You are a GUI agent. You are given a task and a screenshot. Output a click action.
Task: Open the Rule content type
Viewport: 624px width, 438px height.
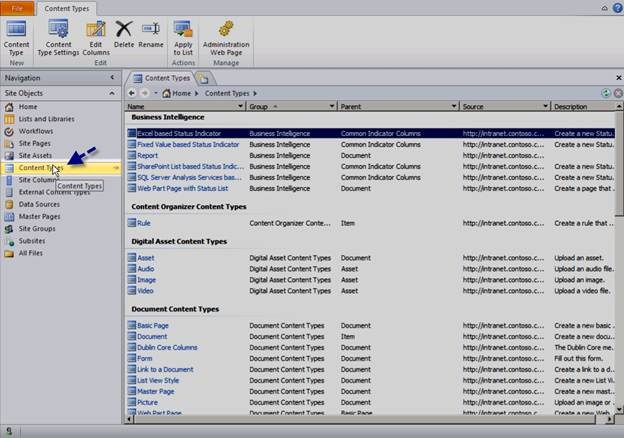click(x=144, y=223)
